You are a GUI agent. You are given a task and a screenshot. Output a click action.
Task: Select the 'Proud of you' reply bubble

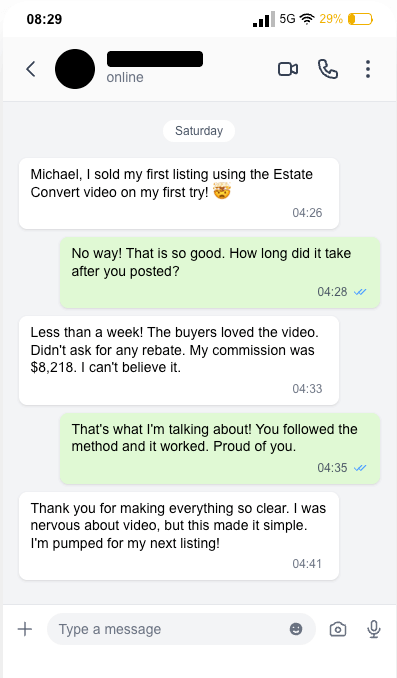[220, 448]
